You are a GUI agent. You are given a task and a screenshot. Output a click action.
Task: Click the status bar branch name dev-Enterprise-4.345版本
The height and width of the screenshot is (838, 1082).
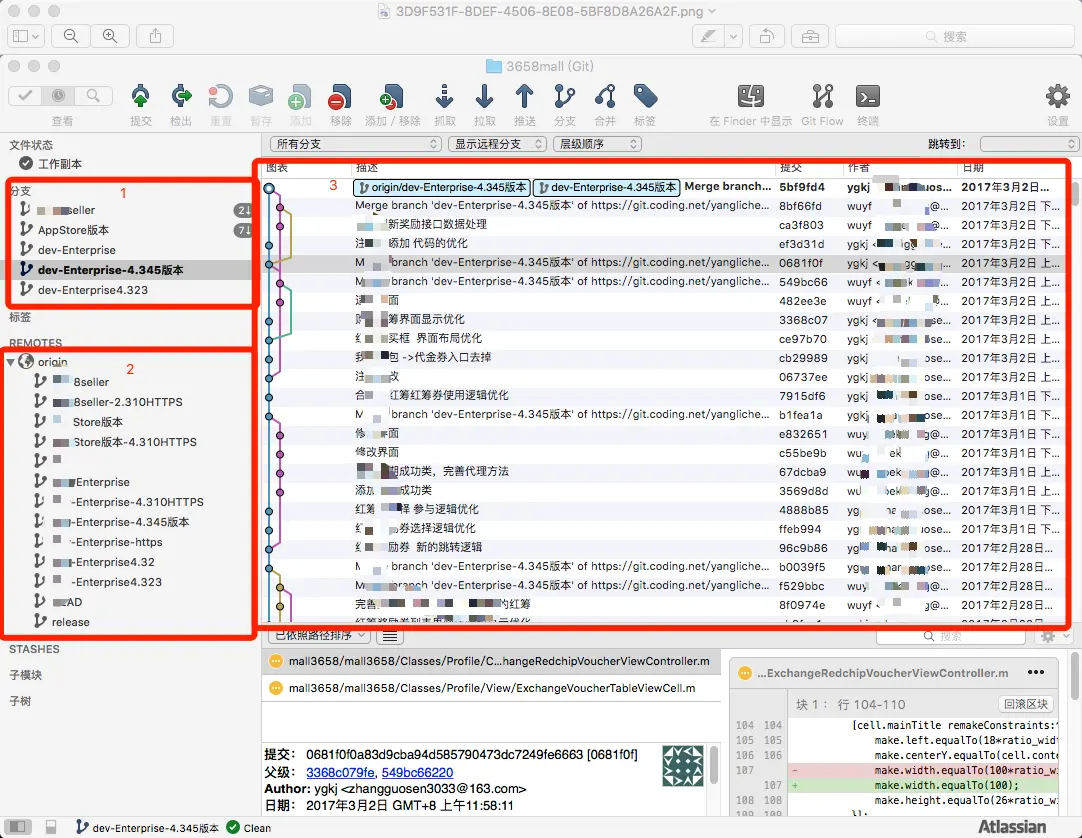[x=156, y=828]
